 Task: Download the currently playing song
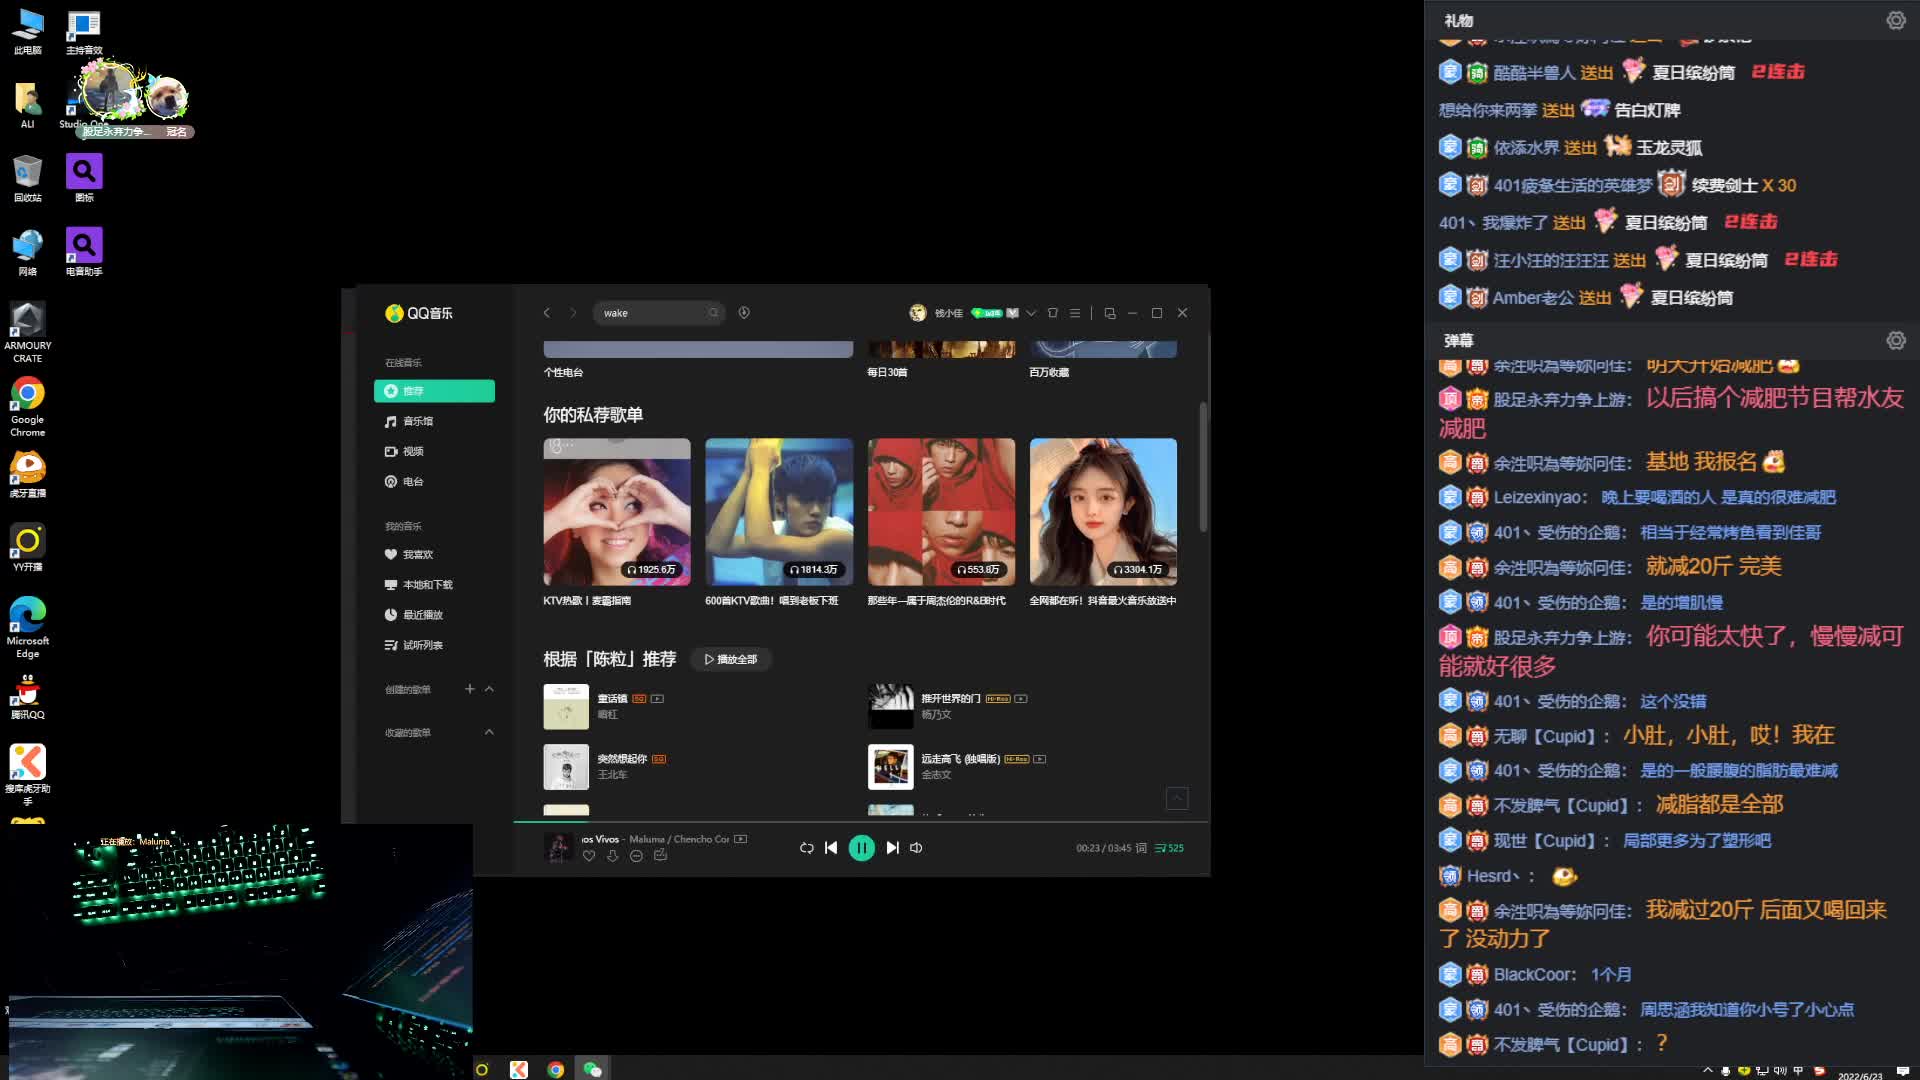(612, 856)
